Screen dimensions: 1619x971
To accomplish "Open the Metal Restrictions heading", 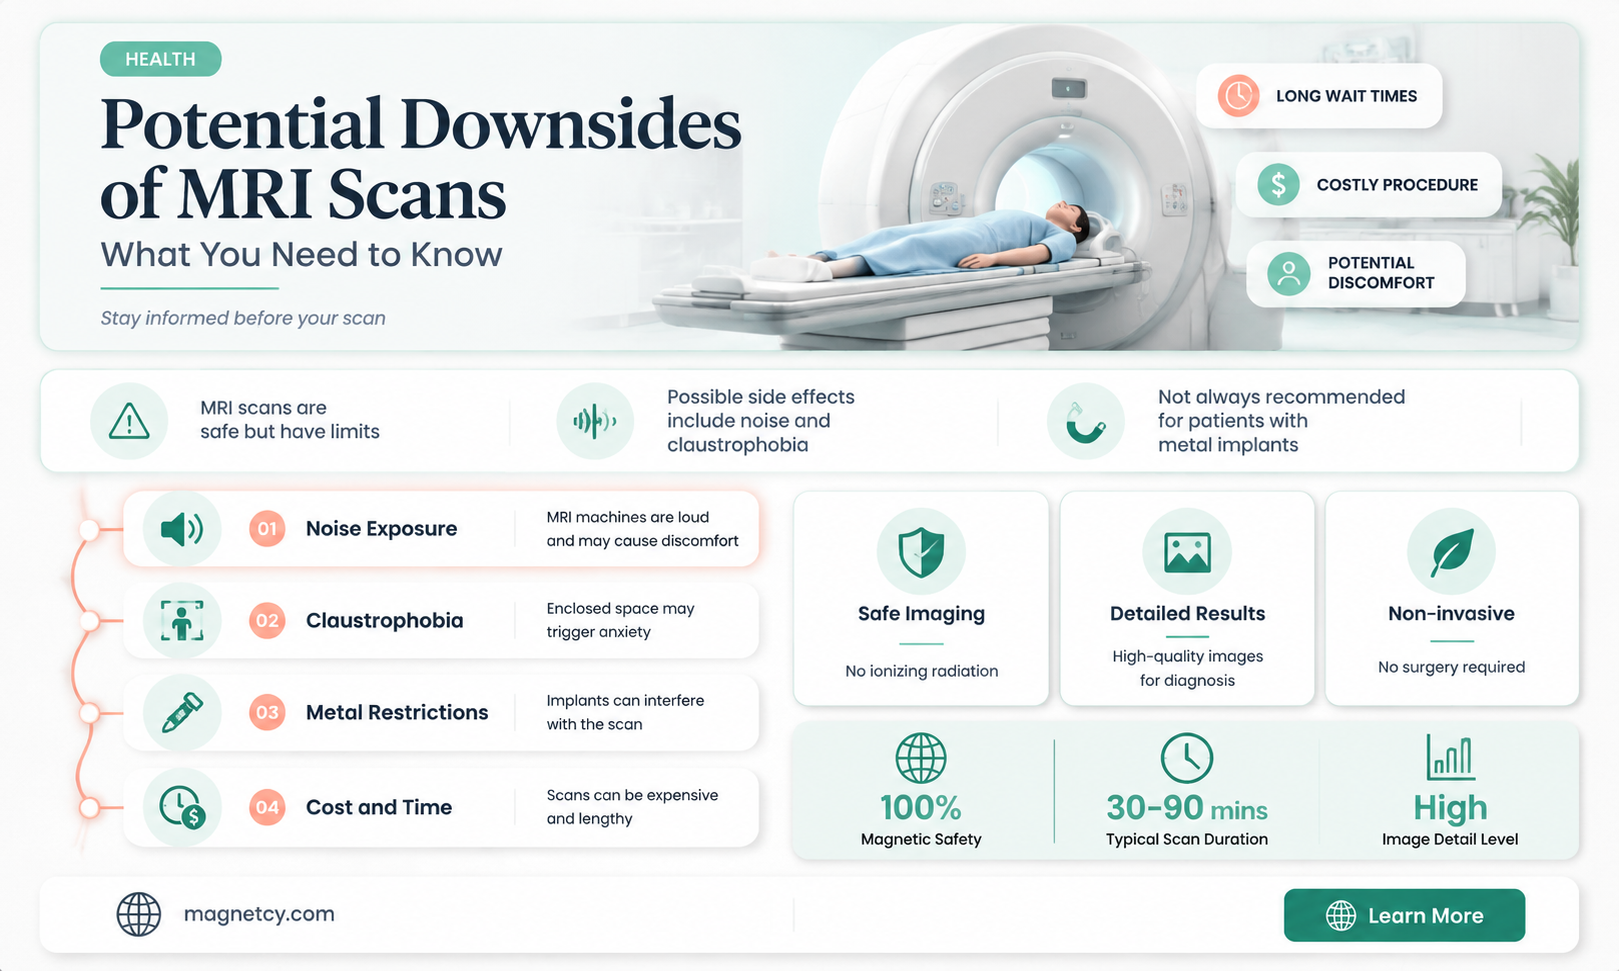I will pyautogui.click(x=397, y=712).
